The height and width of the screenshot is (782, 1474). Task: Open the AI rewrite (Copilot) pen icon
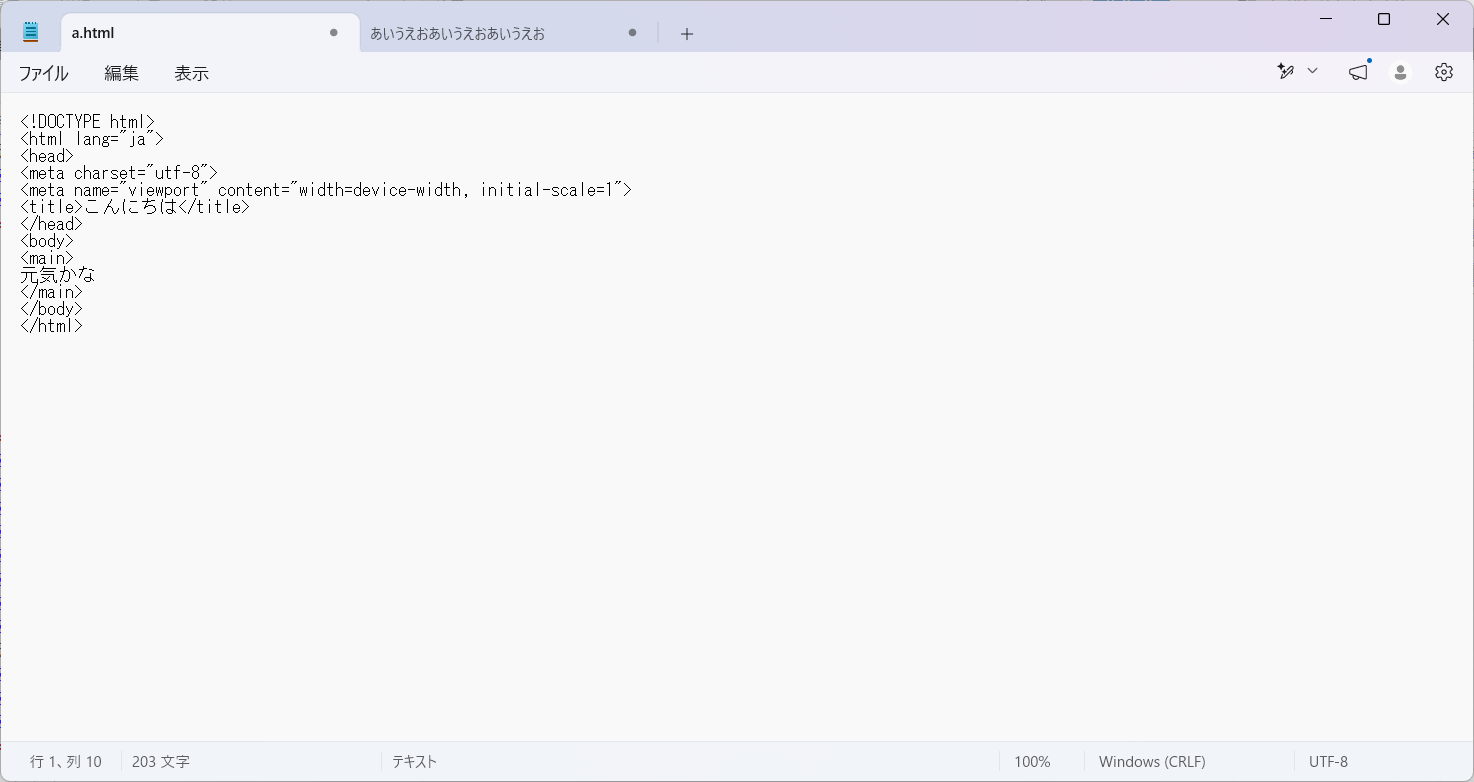(x=1286, y=71)
